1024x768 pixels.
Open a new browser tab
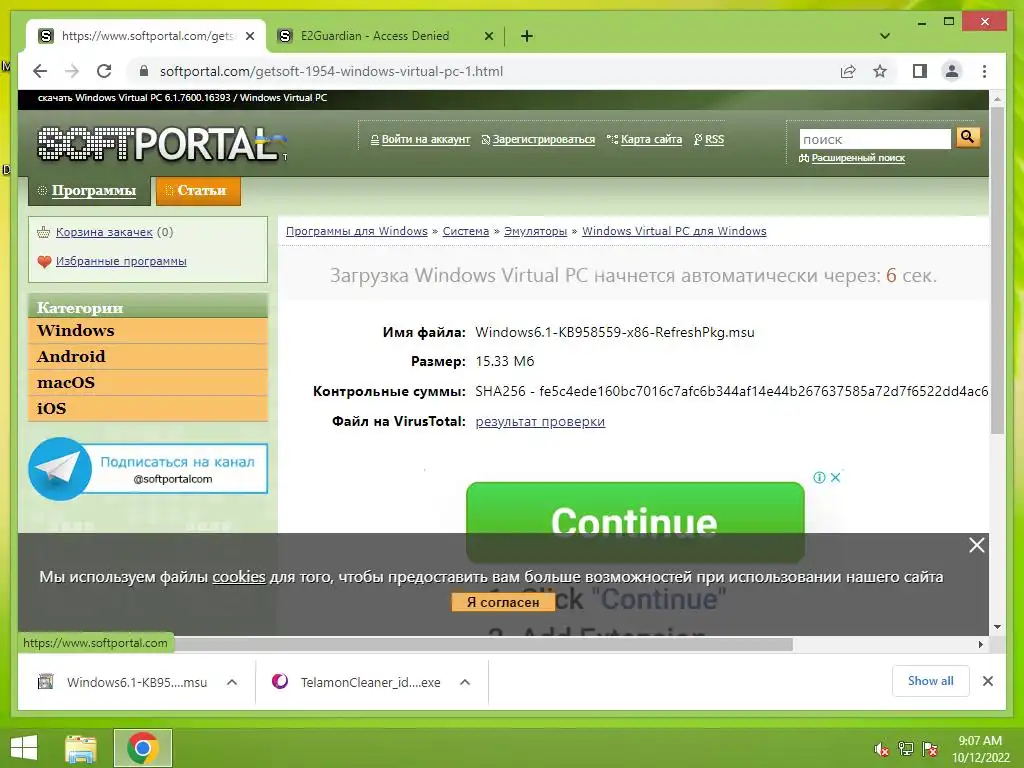(527, 36)
